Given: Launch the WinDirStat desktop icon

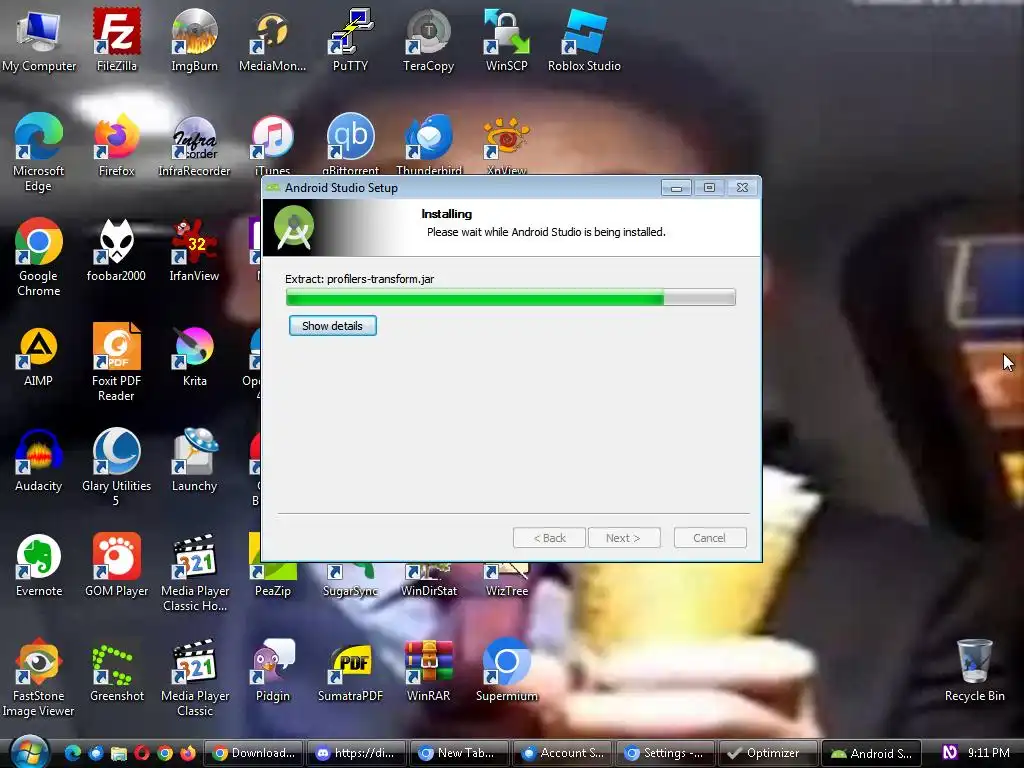Looking at the screenshot, I should tap(428, 580).
